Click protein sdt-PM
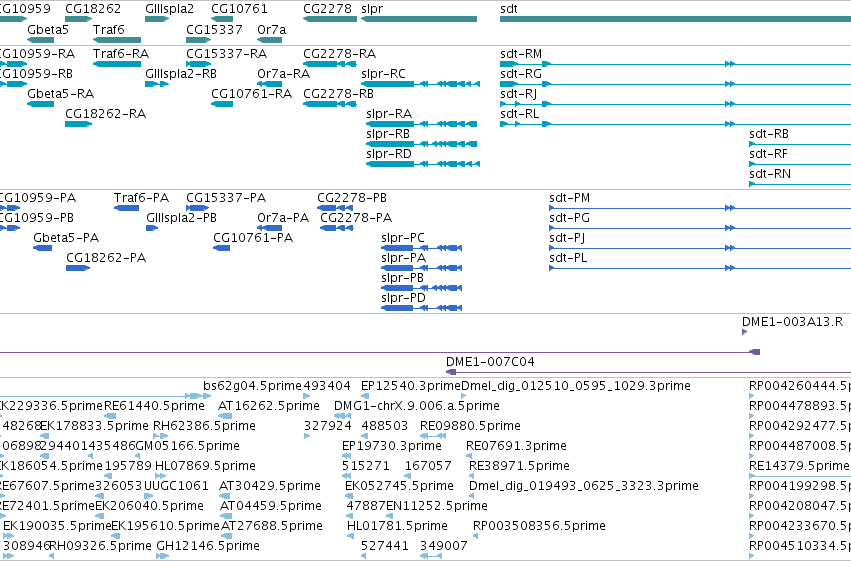This screenshot has height=561, width=851. 569,198
